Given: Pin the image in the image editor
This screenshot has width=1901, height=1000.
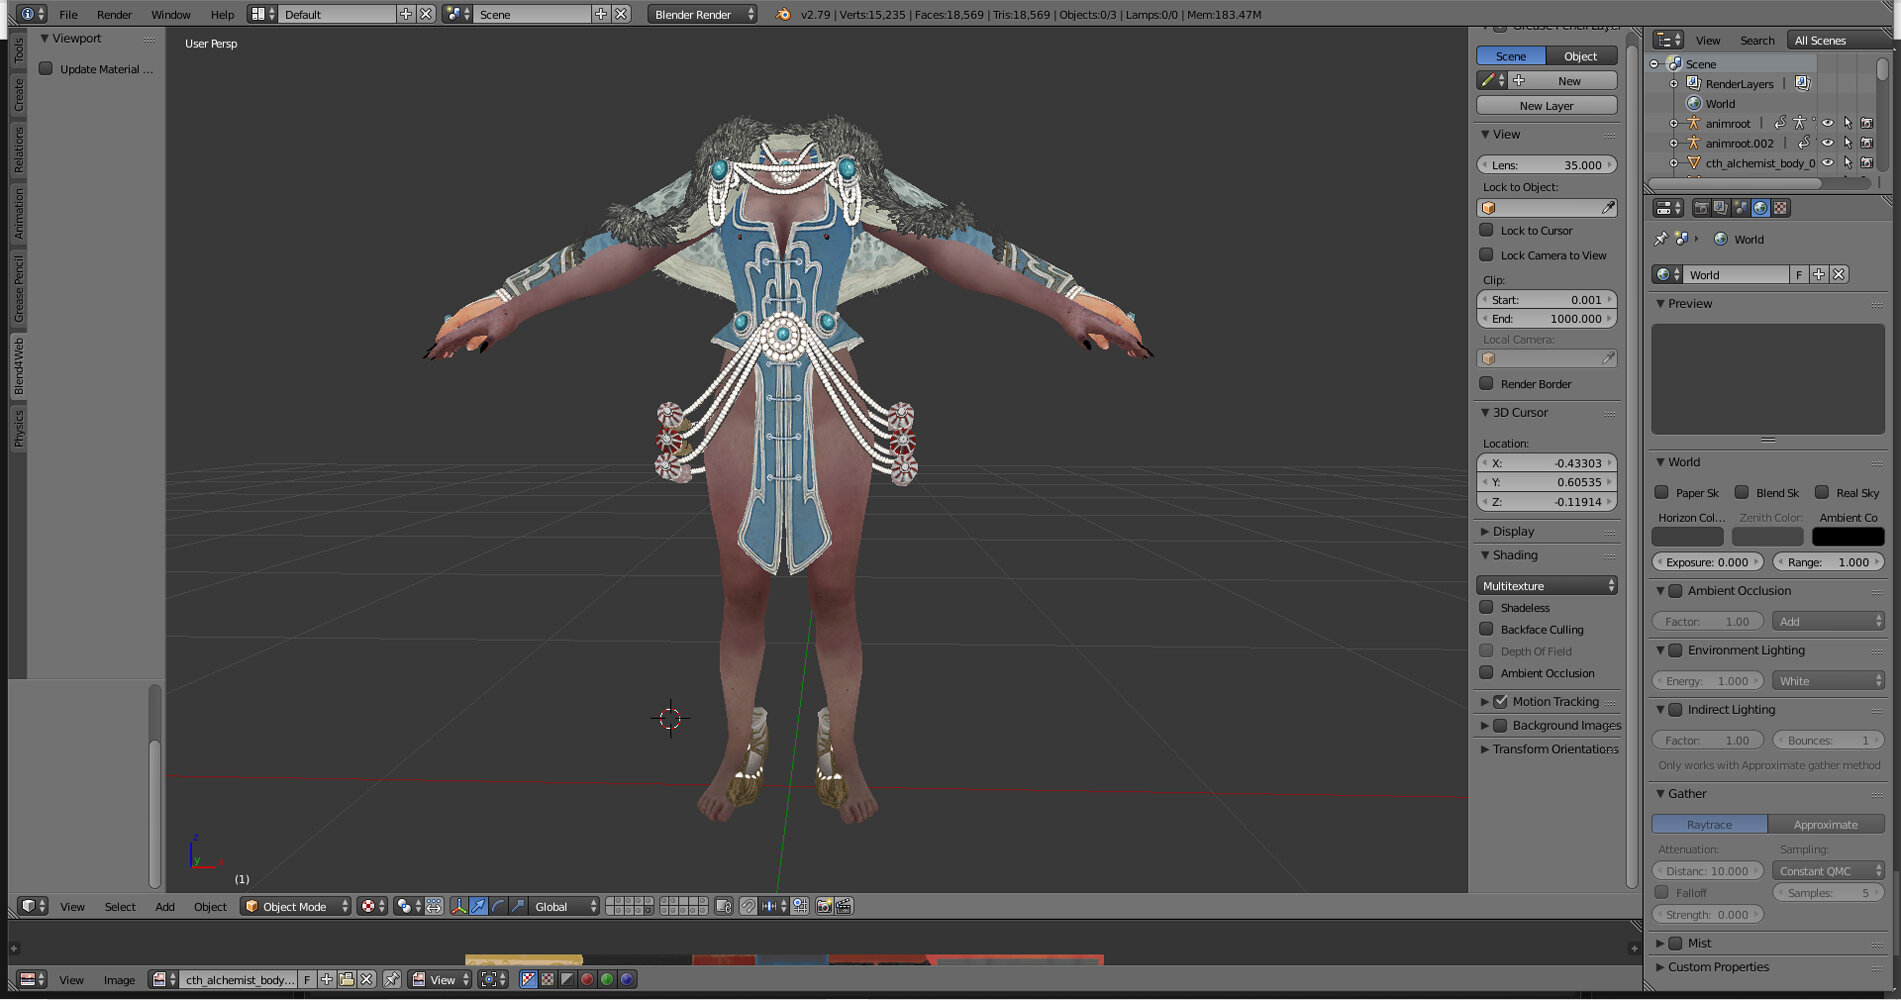Looking at the screenshot, I should (x=392, y=979).
